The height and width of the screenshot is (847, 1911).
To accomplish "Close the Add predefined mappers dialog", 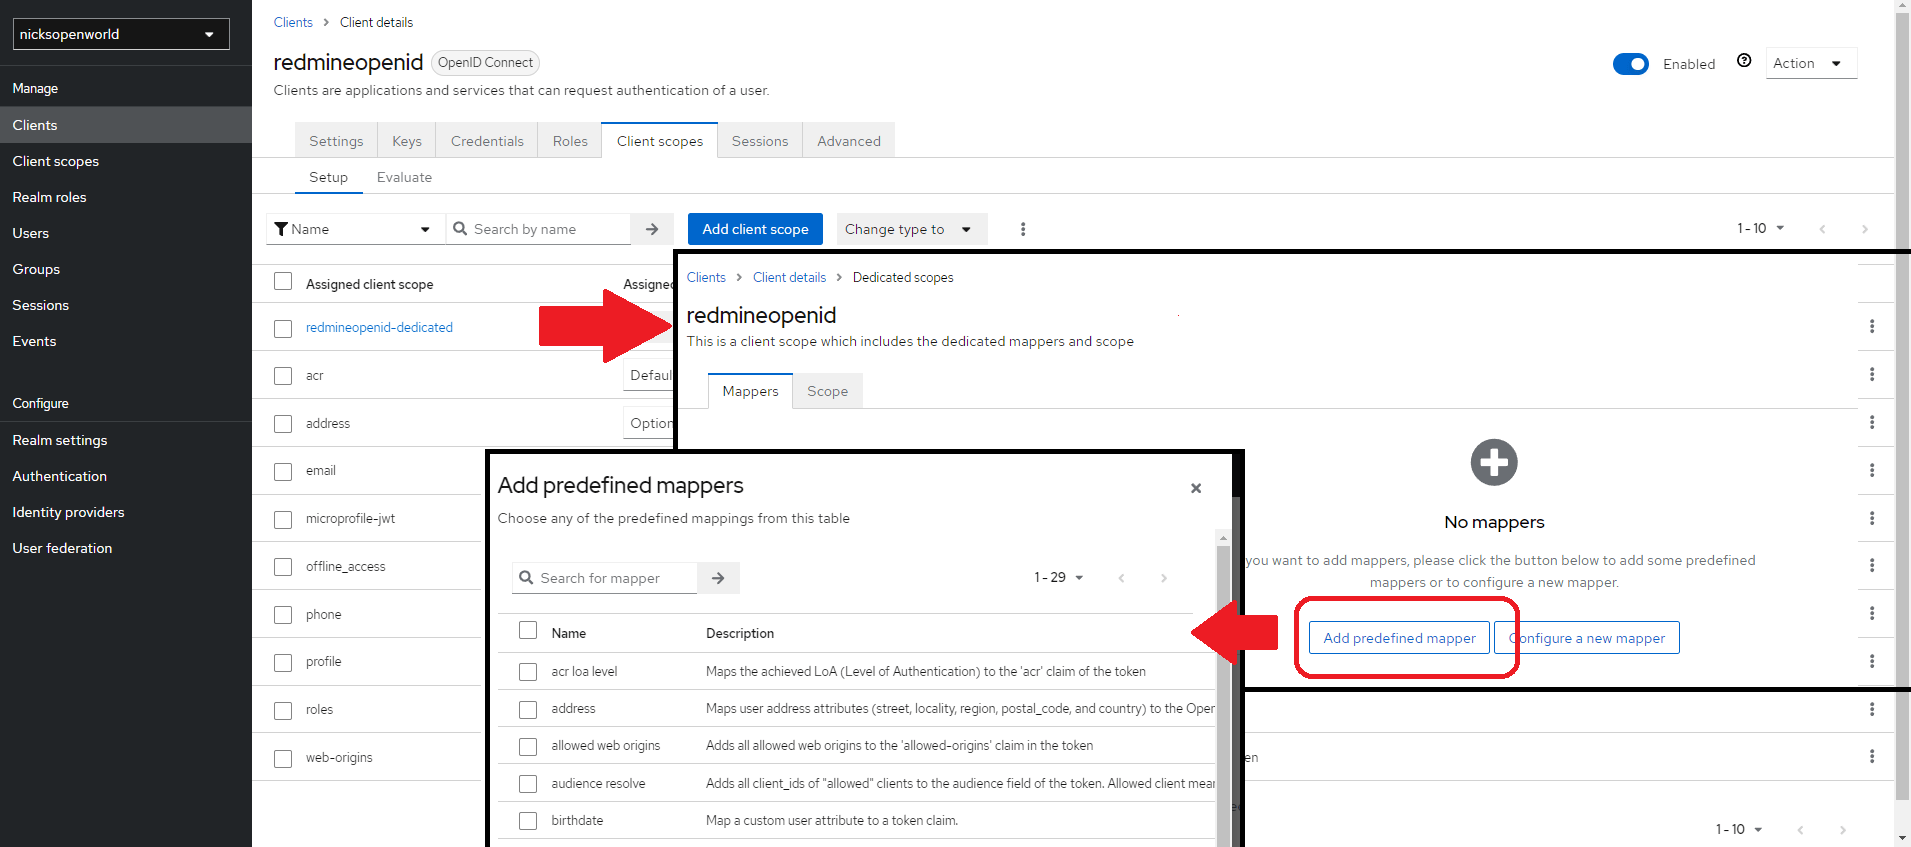I will click(x=1195, y=488).
